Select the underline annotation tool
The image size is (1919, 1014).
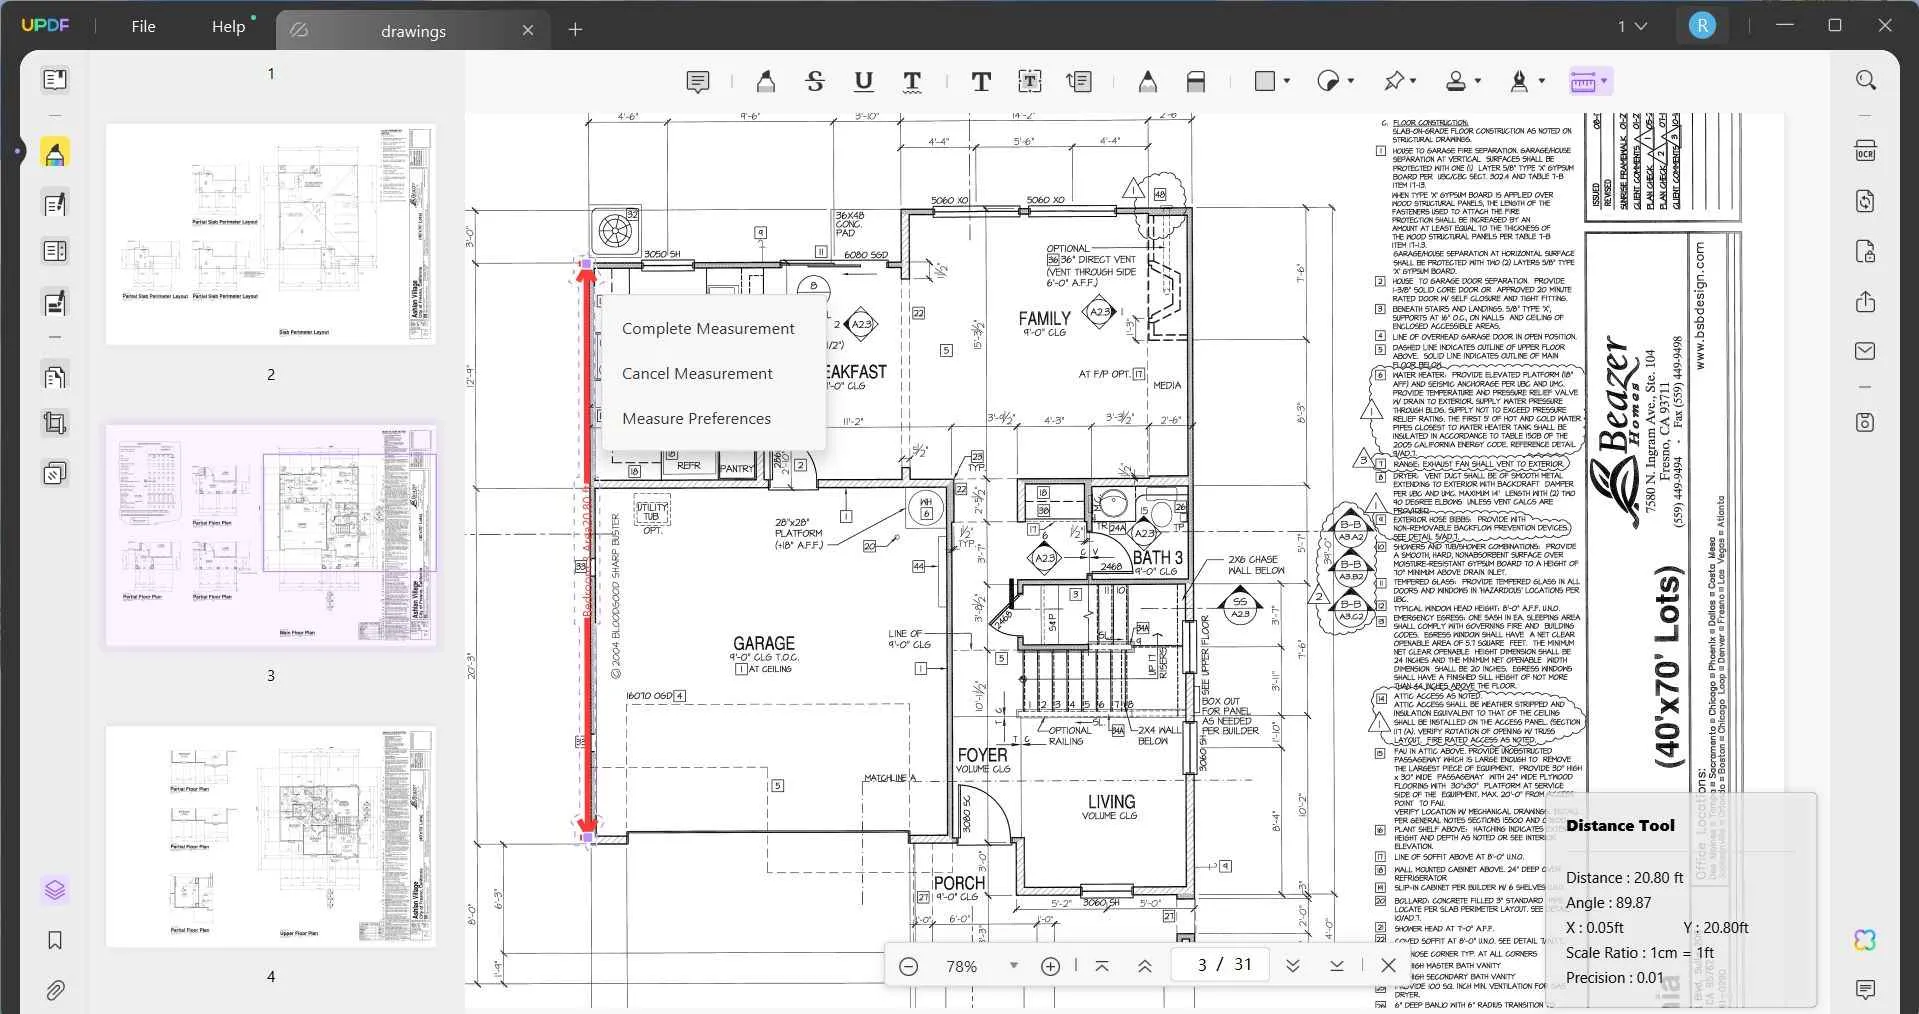point(864,82)
